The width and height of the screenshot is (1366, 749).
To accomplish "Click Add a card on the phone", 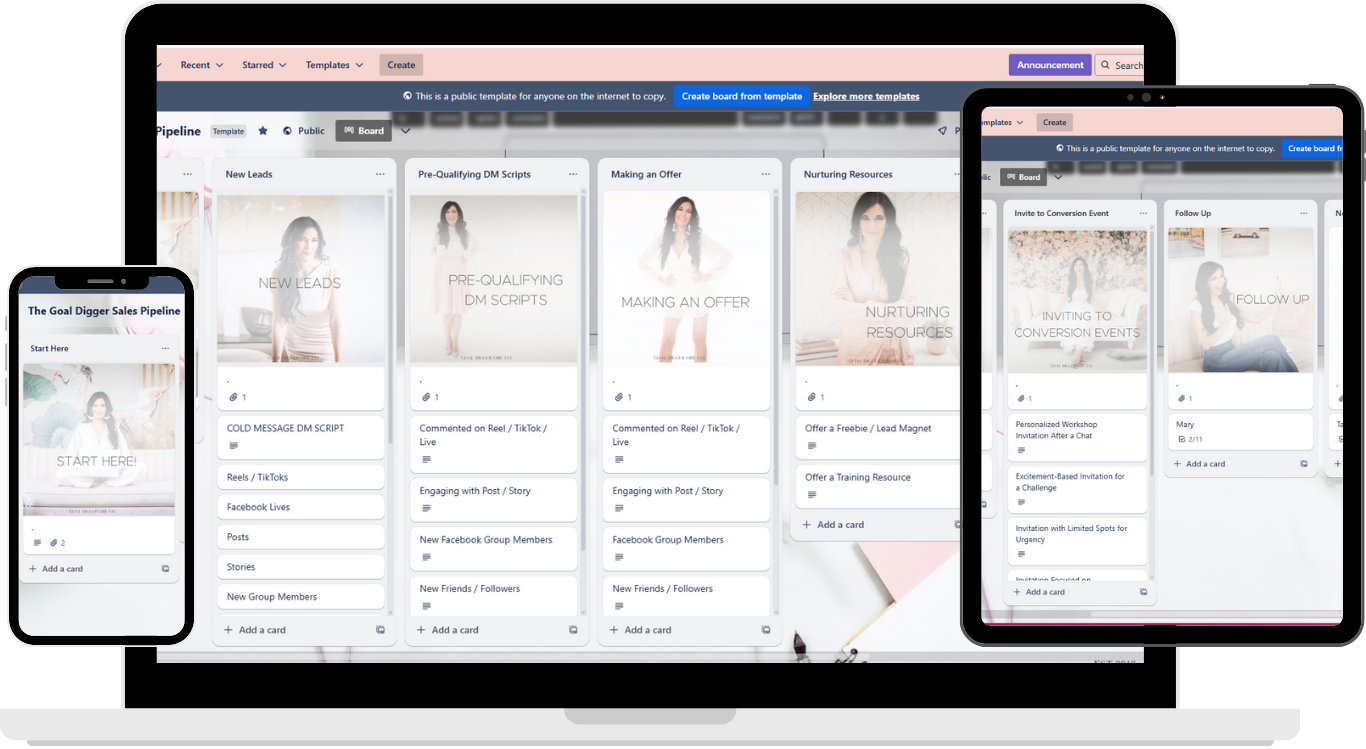I will click(x=56, y=568).
